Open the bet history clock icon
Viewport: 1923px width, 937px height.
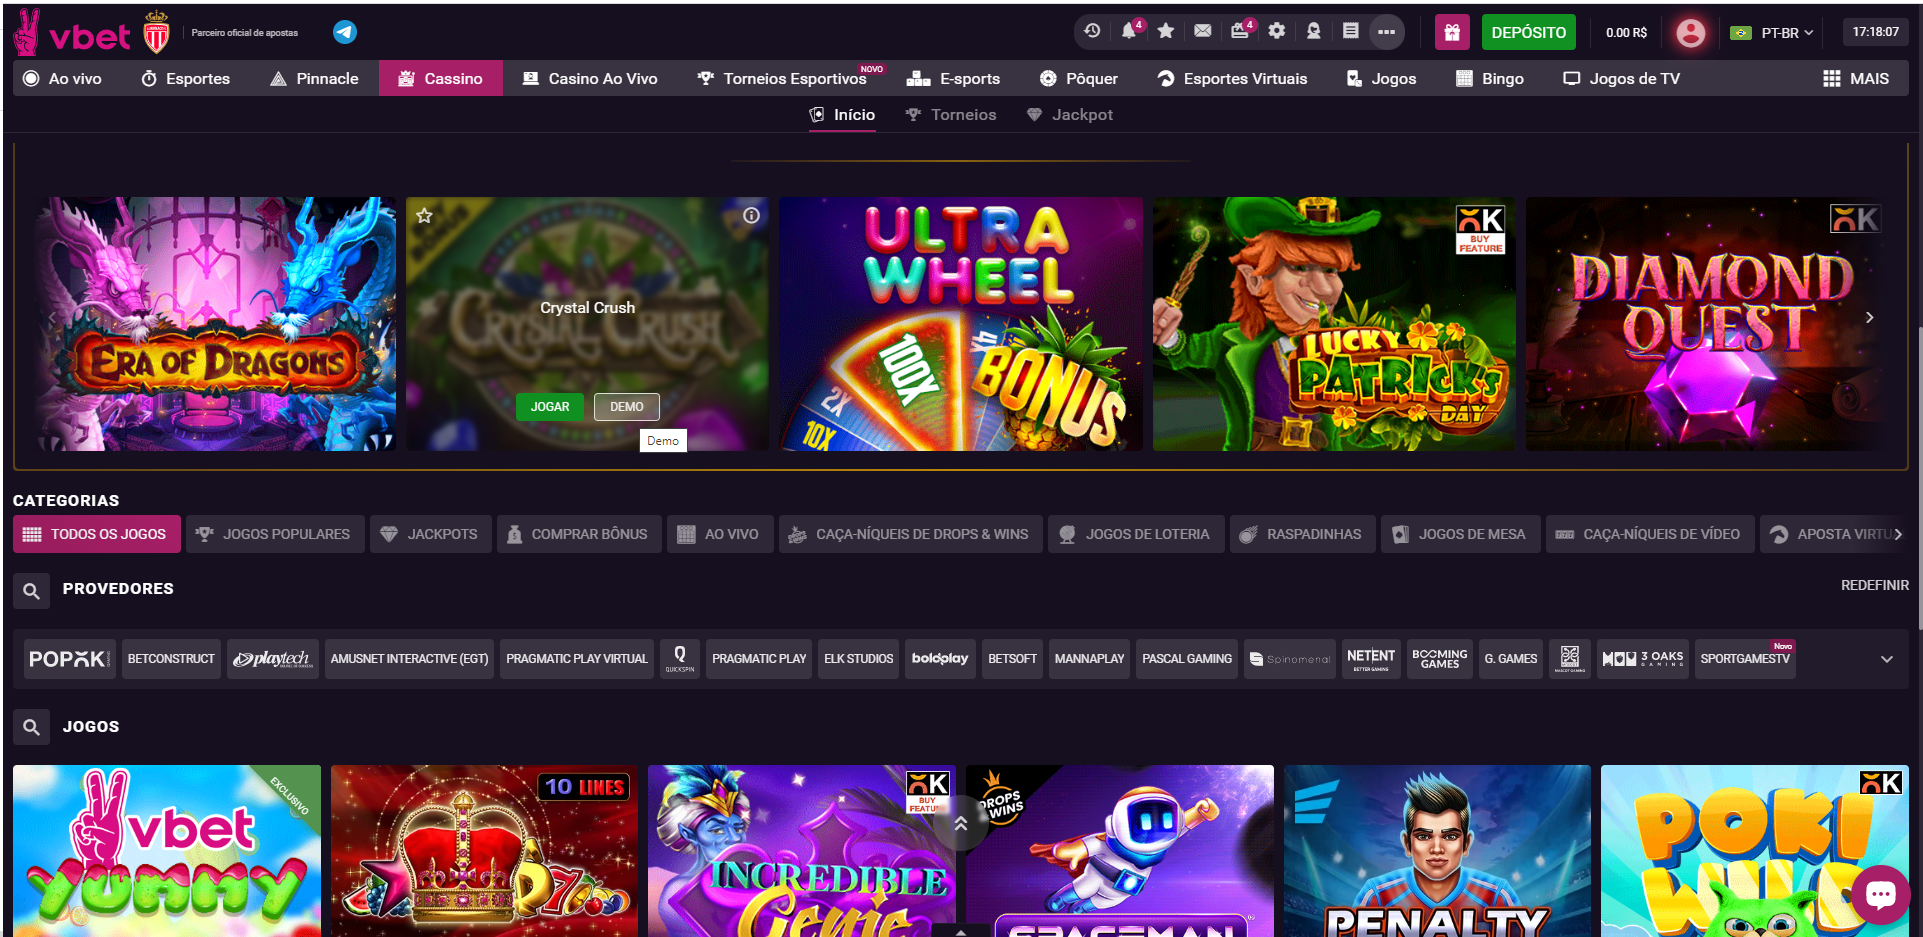(x=1092, y=31)
